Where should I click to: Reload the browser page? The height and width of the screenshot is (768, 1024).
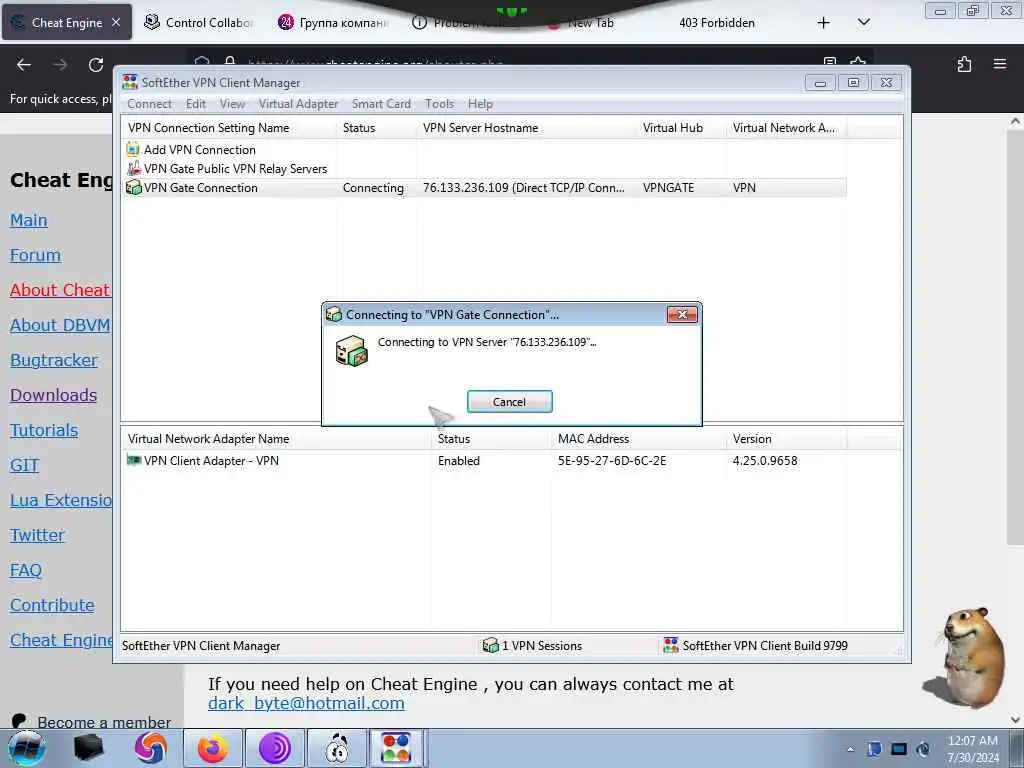pyautogui.click(x=96, y=65)
